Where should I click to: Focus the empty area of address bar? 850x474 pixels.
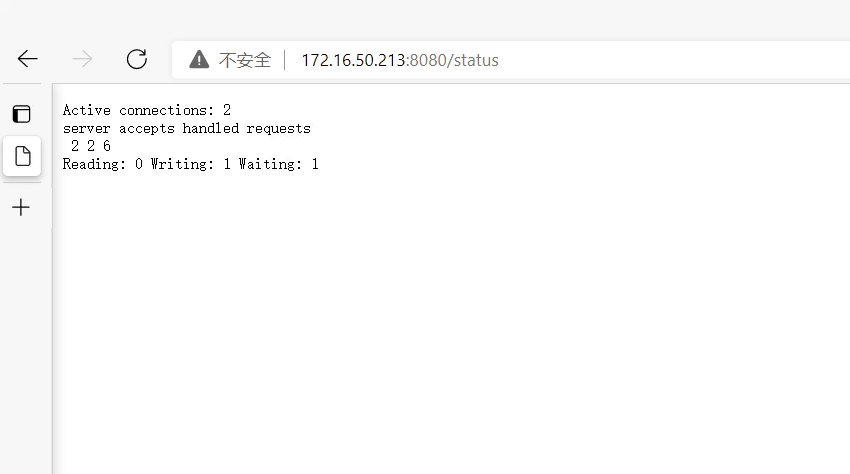pos(672,60)
